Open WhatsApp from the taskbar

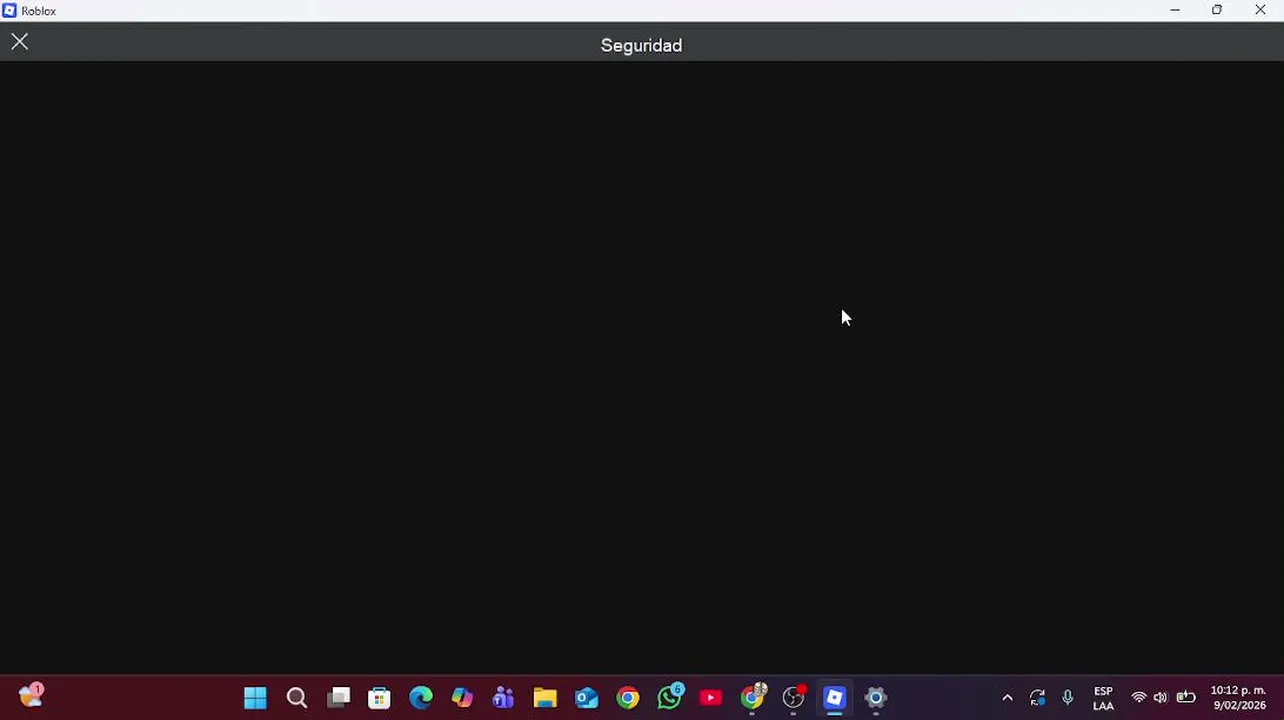(x=670, y=697)
